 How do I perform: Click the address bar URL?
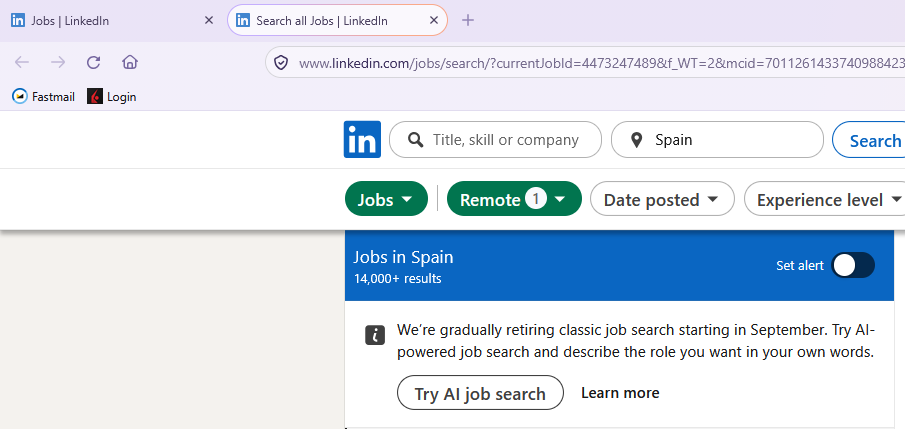pos(600,62)
